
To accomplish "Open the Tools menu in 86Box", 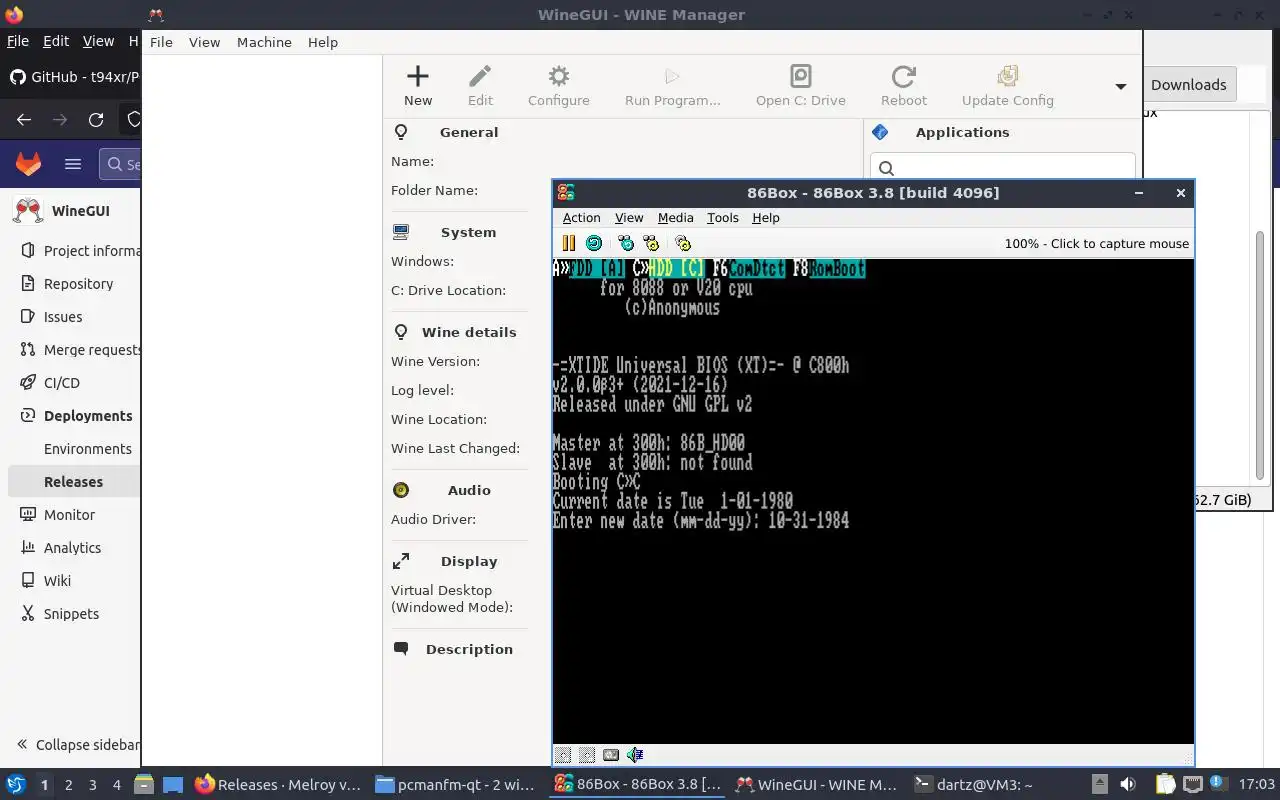I will pyautogui.click(x=722, y=217).
